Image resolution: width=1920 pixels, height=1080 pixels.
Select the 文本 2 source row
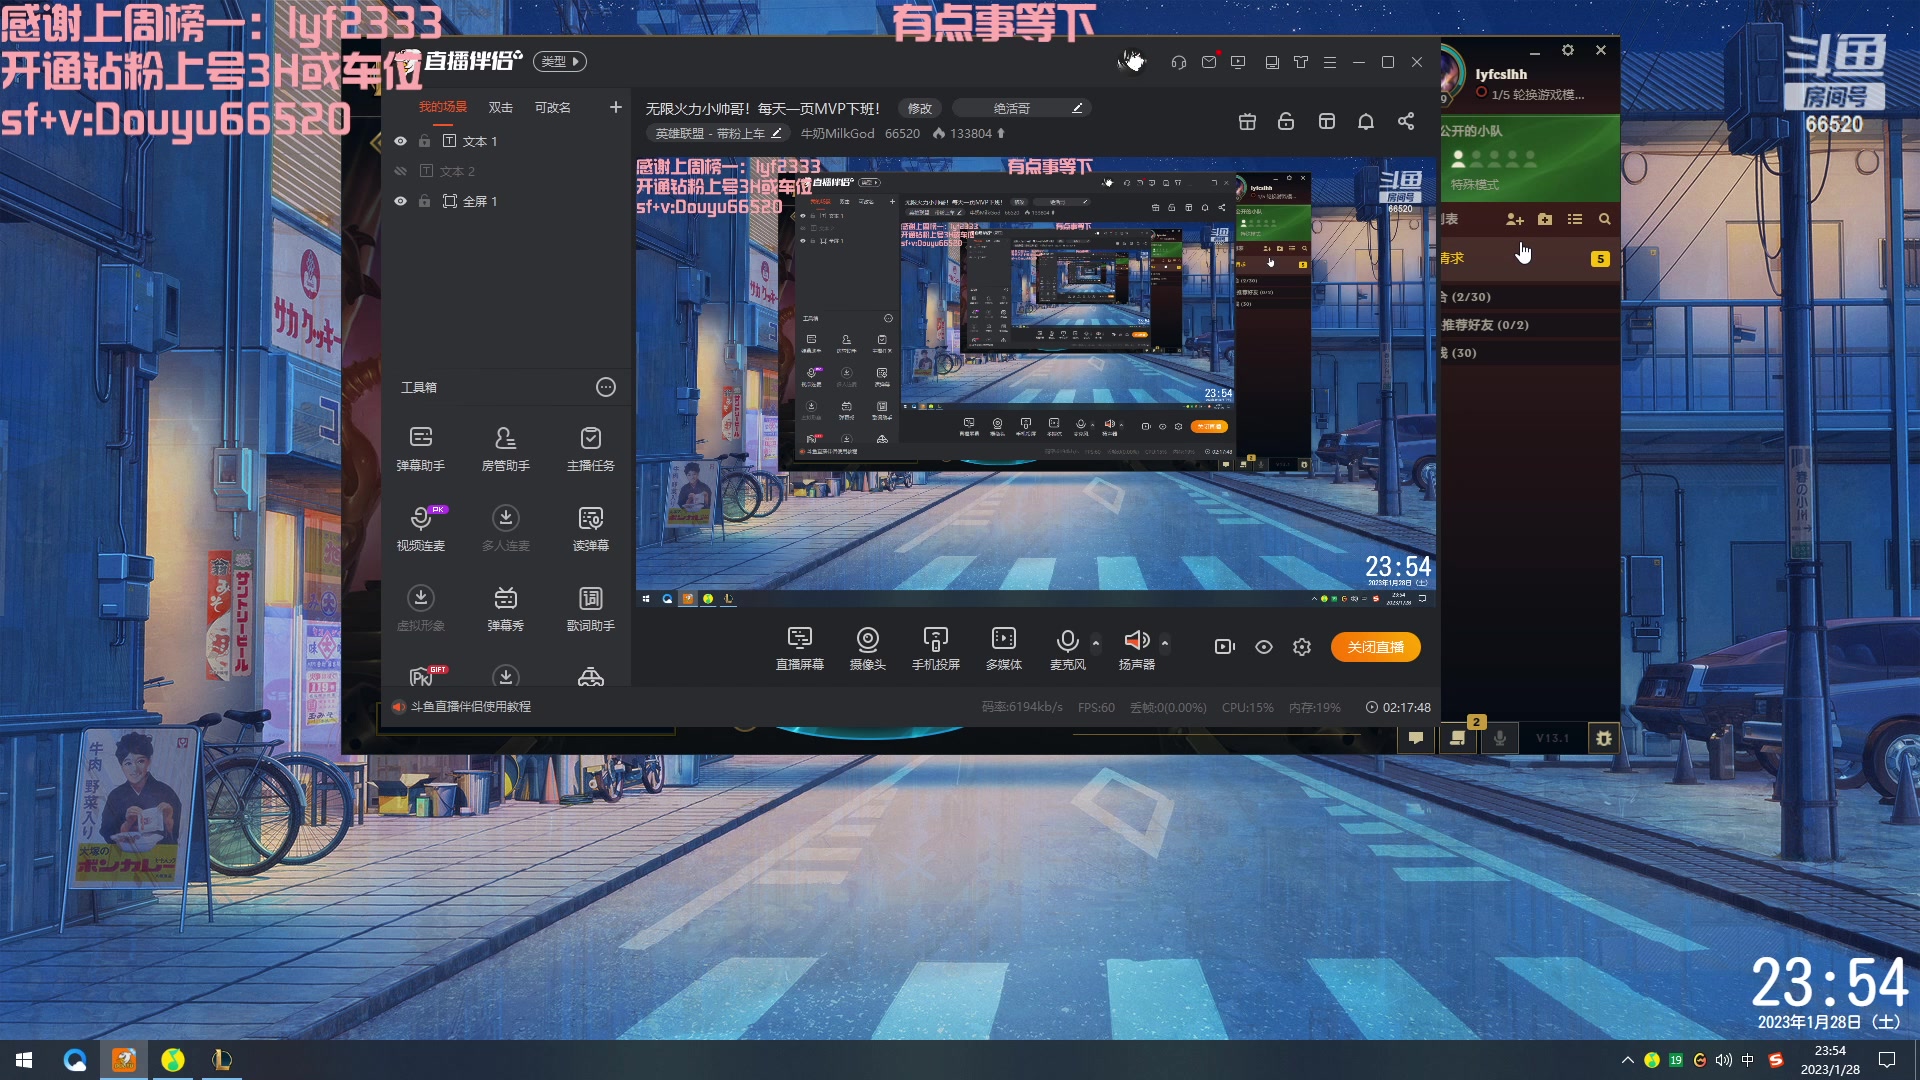click(506, 171)
